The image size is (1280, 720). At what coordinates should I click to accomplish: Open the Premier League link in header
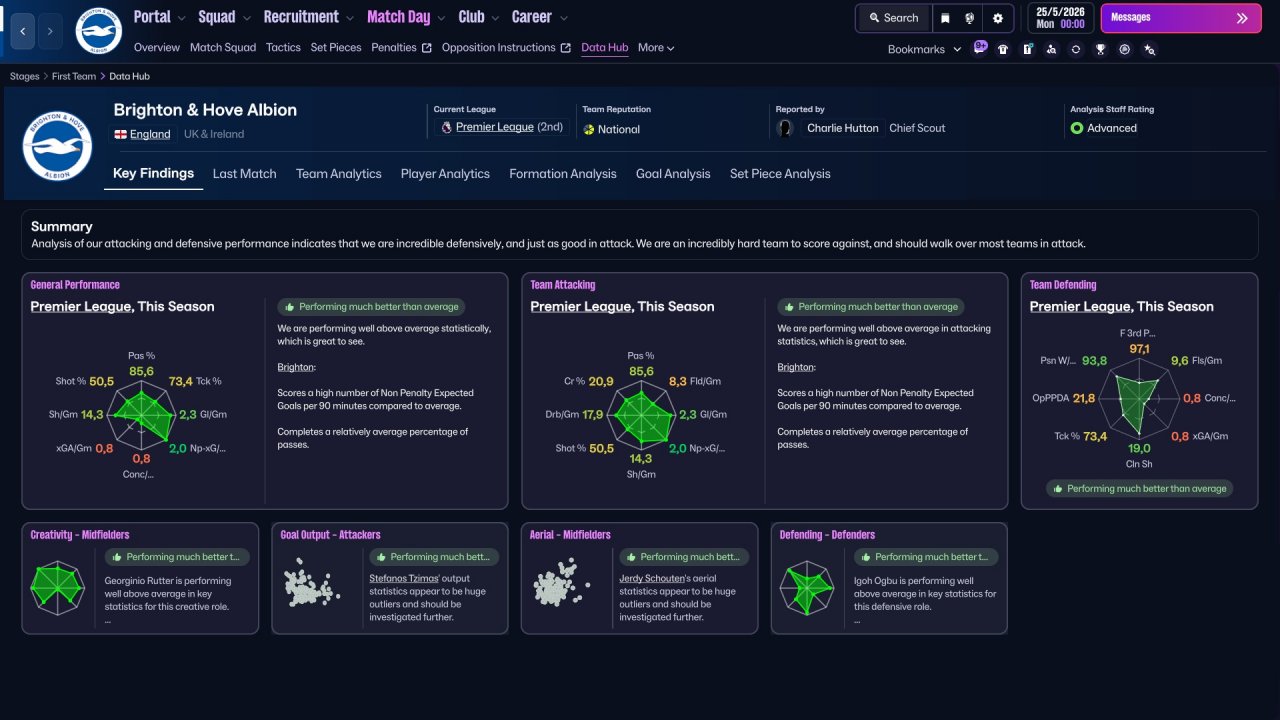[x=495, y=128]
